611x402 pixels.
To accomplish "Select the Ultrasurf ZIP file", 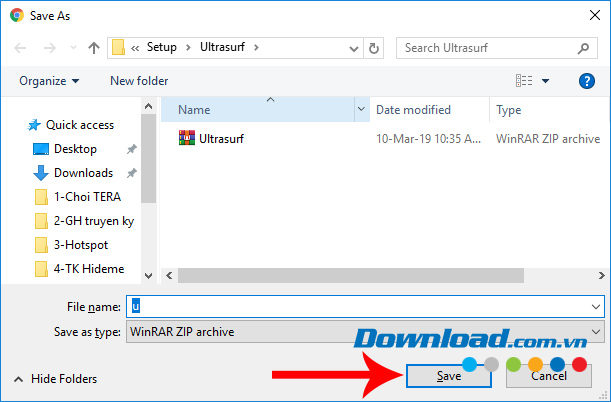I will (221, 139).
